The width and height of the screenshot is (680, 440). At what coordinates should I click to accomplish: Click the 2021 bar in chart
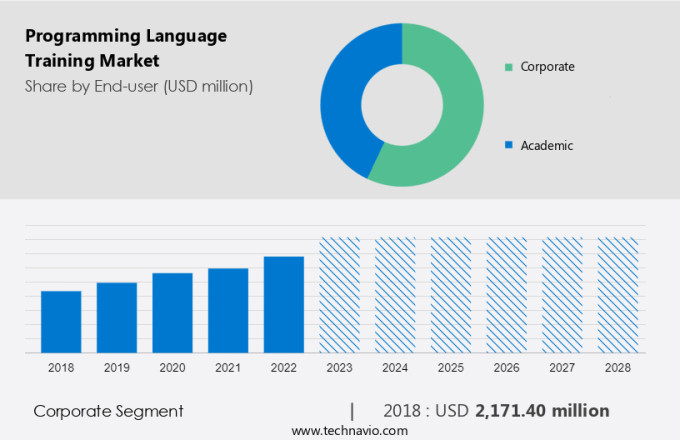[x=228, y=310]
